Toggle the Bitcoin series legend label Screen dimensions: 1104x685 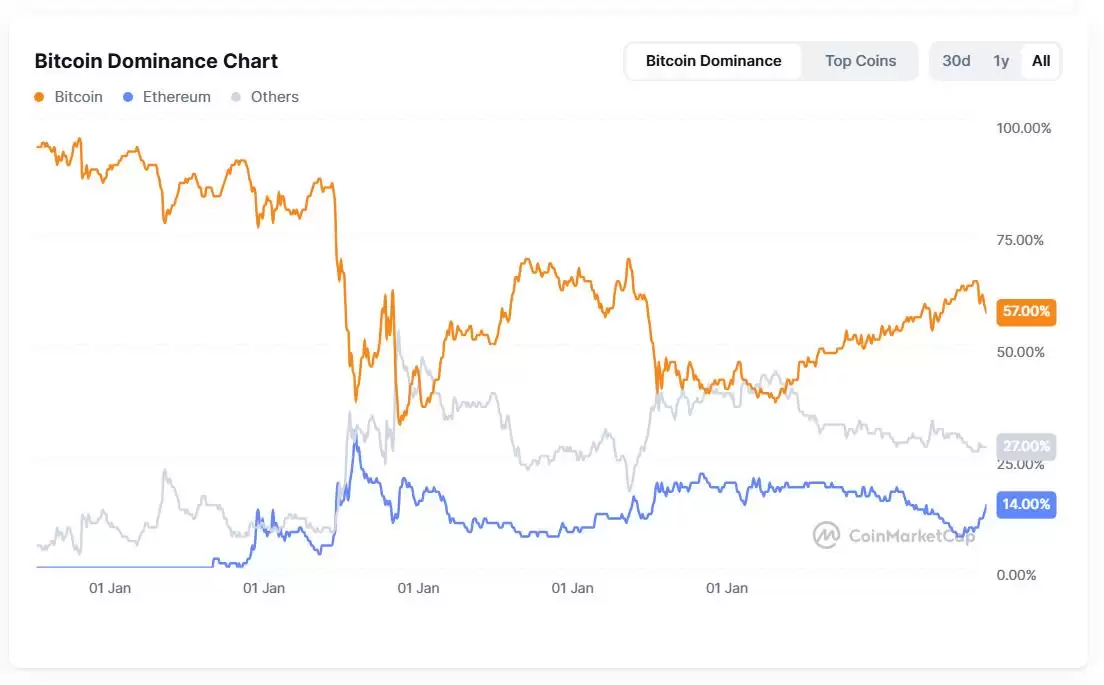[x=78, y=97]
